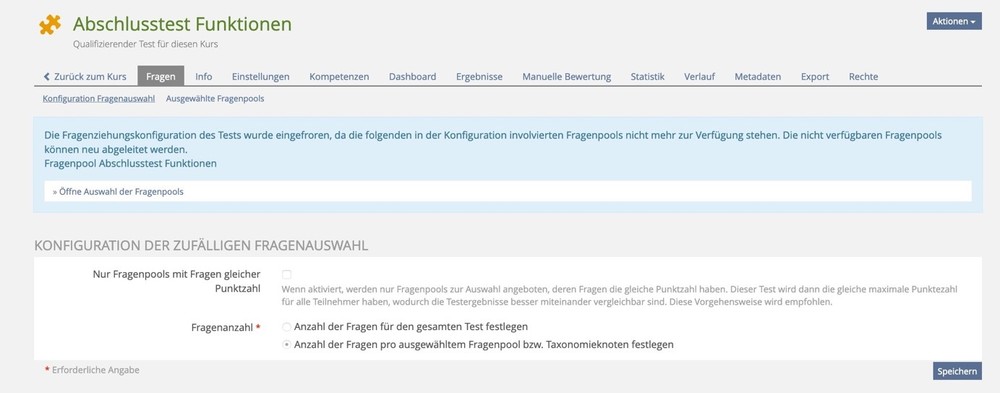Screen dimensions: 1000x393
Task: Open Ausgewählte Fragenpools sub-tab
Action: coord(215,99)
